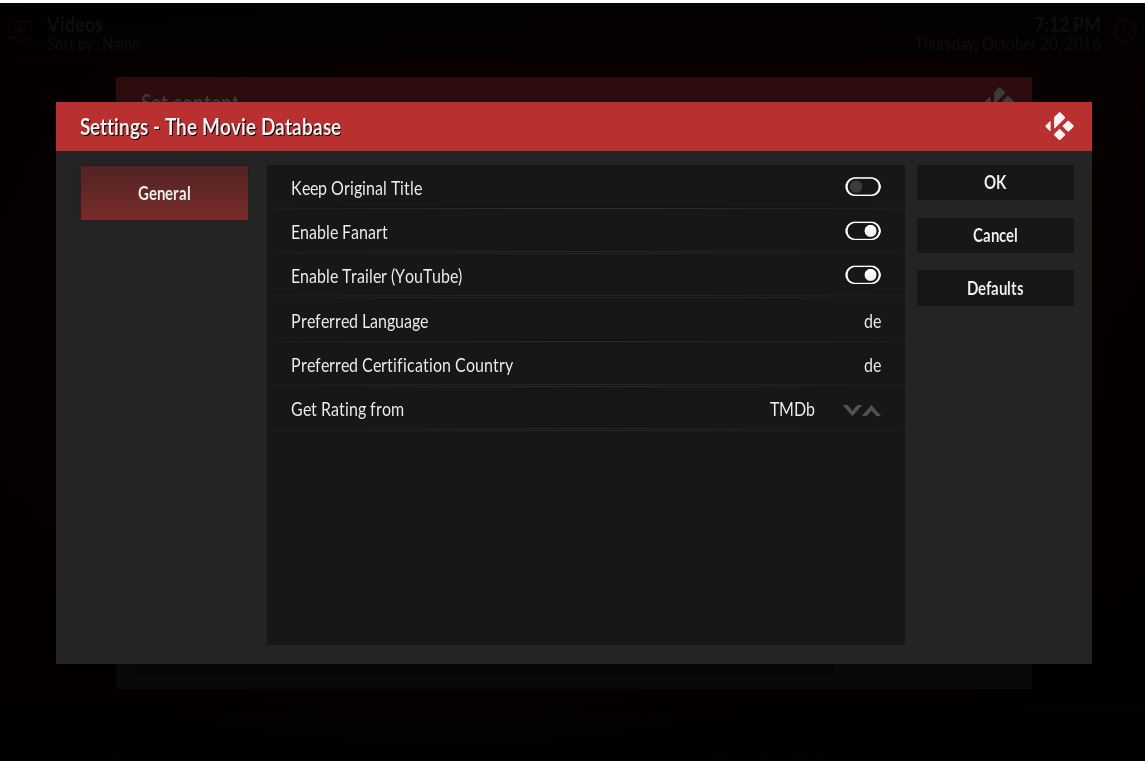Confirm settings with the OK button
Viewport: 1145px width, 761px height.
[x=995, y=183]
